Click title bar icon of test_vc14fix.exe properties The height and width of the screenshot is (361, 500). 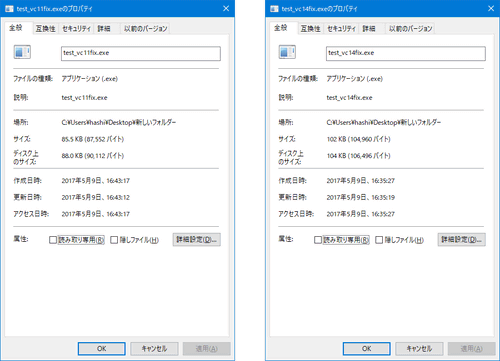[274, 9]
